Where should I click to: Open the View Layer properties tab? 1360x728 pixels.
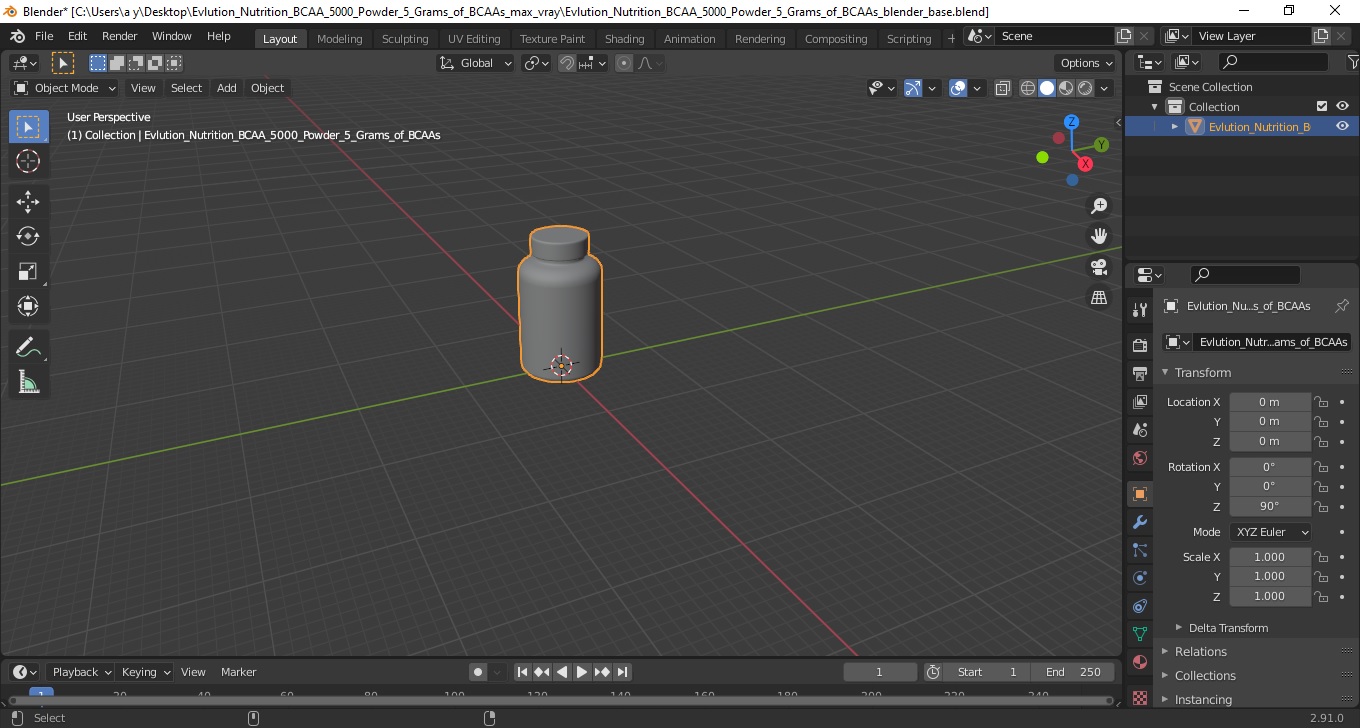(x=1139, y=402)
